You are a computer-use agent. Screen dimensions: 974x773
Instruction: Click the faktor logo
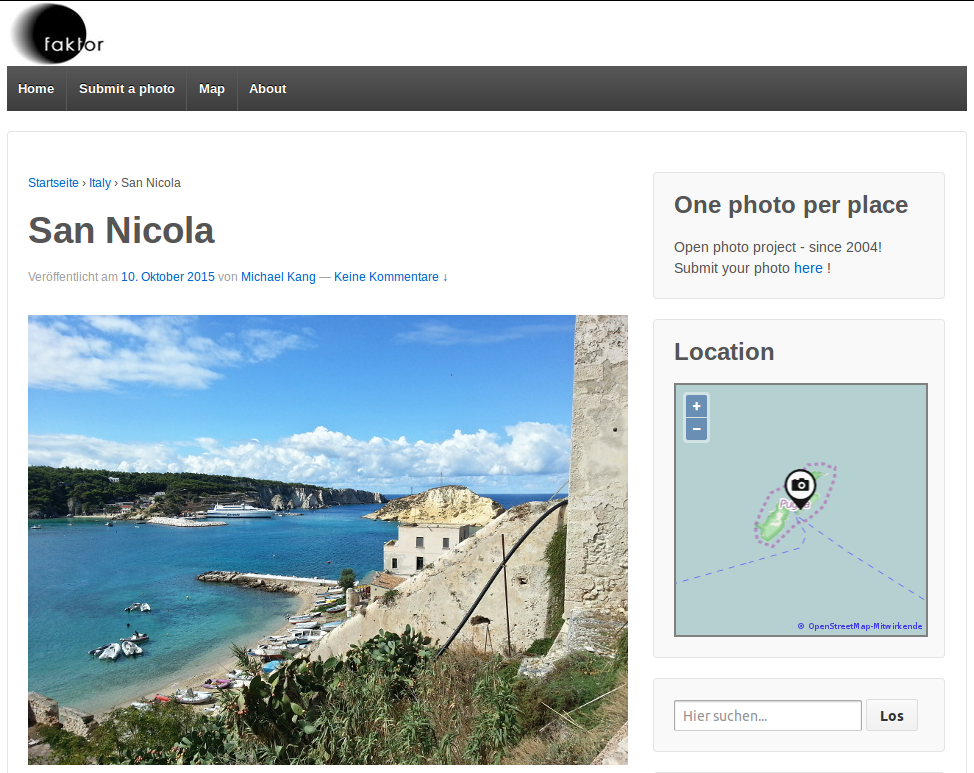point(58,34)
